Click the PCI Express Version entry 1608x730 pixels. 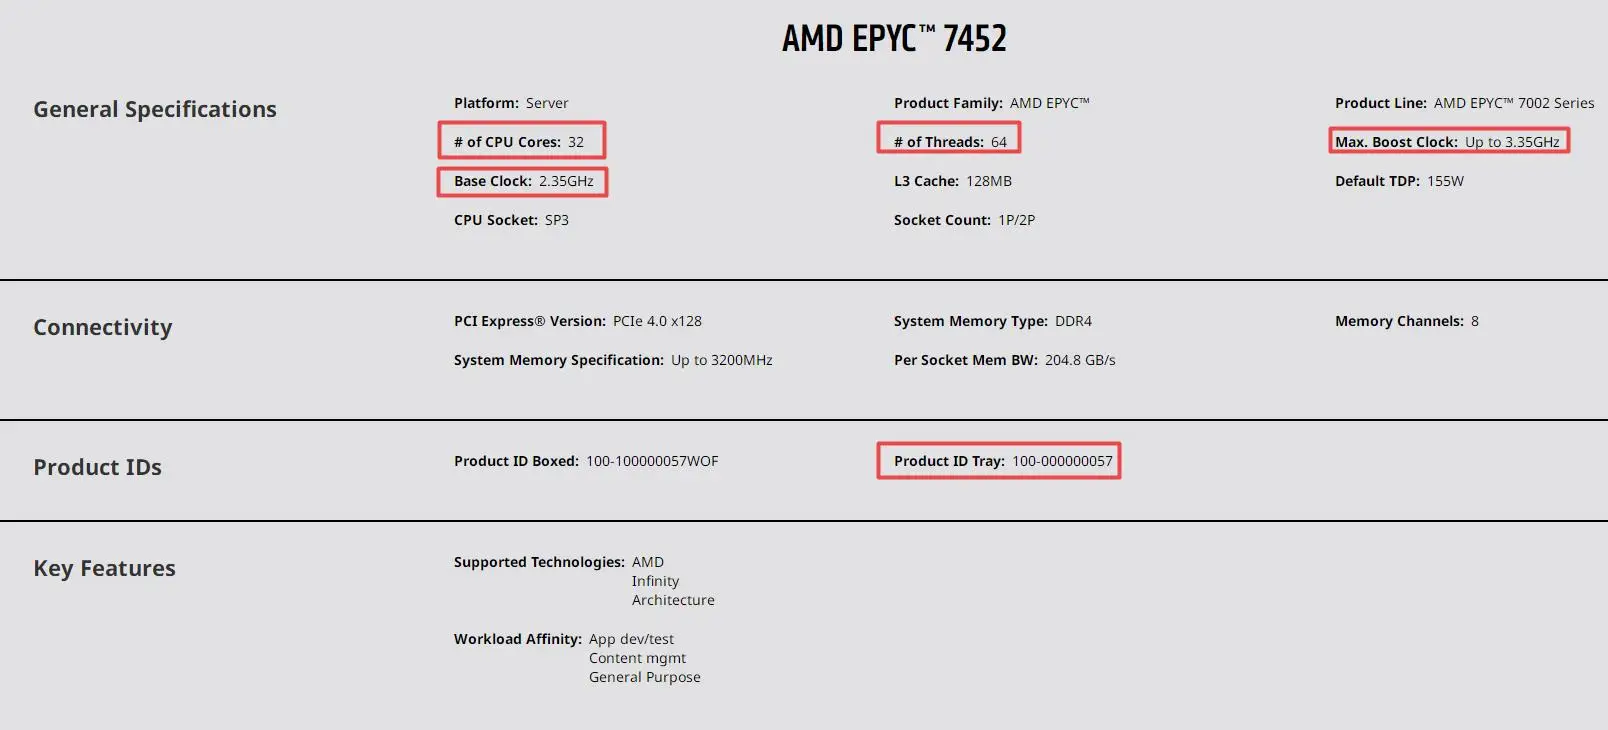click(x=577, y=321)
